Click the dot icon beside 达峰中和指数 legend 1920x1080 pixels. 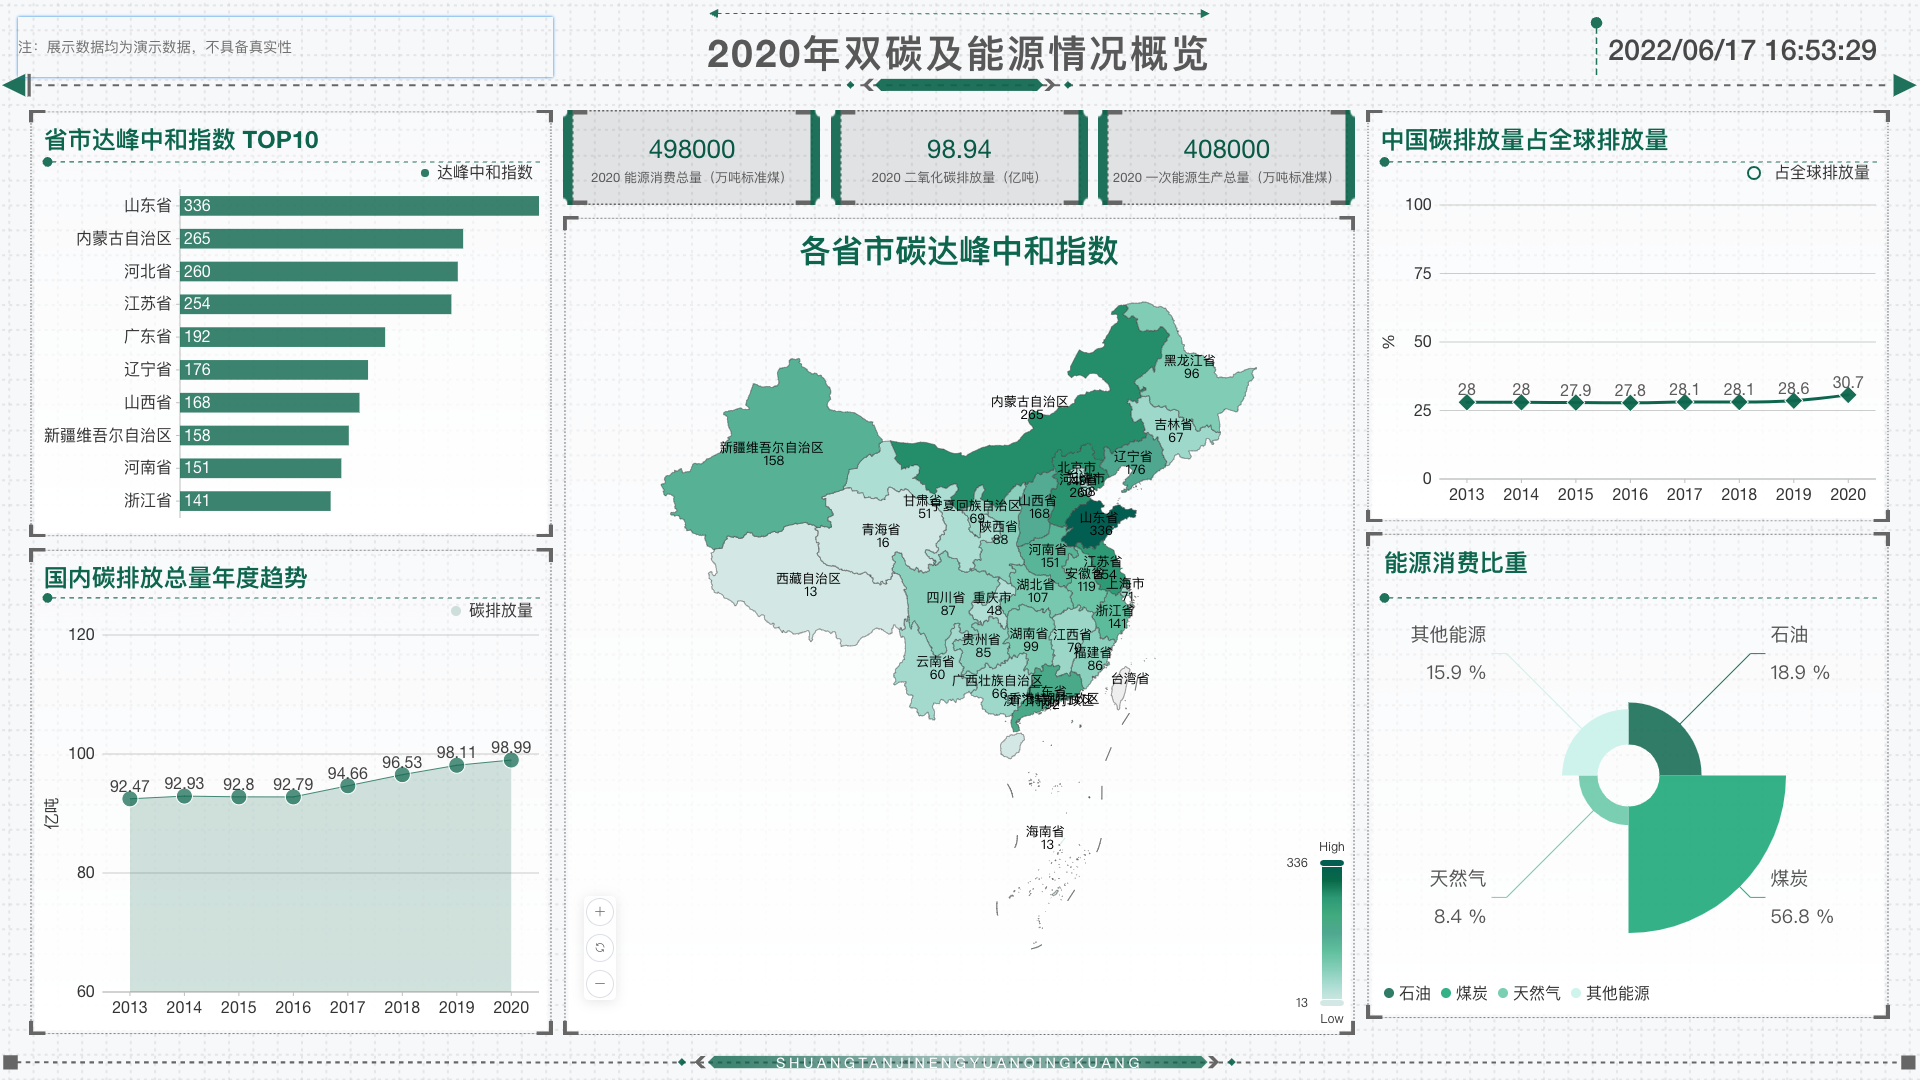tap(424, 172)
